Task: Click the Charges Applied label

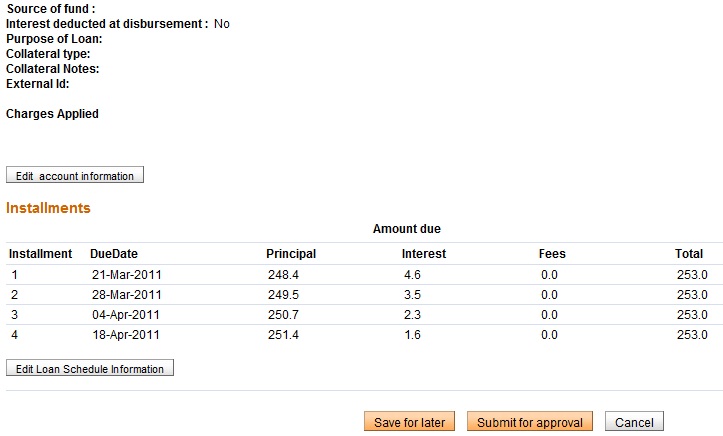Action: [52, 114]
